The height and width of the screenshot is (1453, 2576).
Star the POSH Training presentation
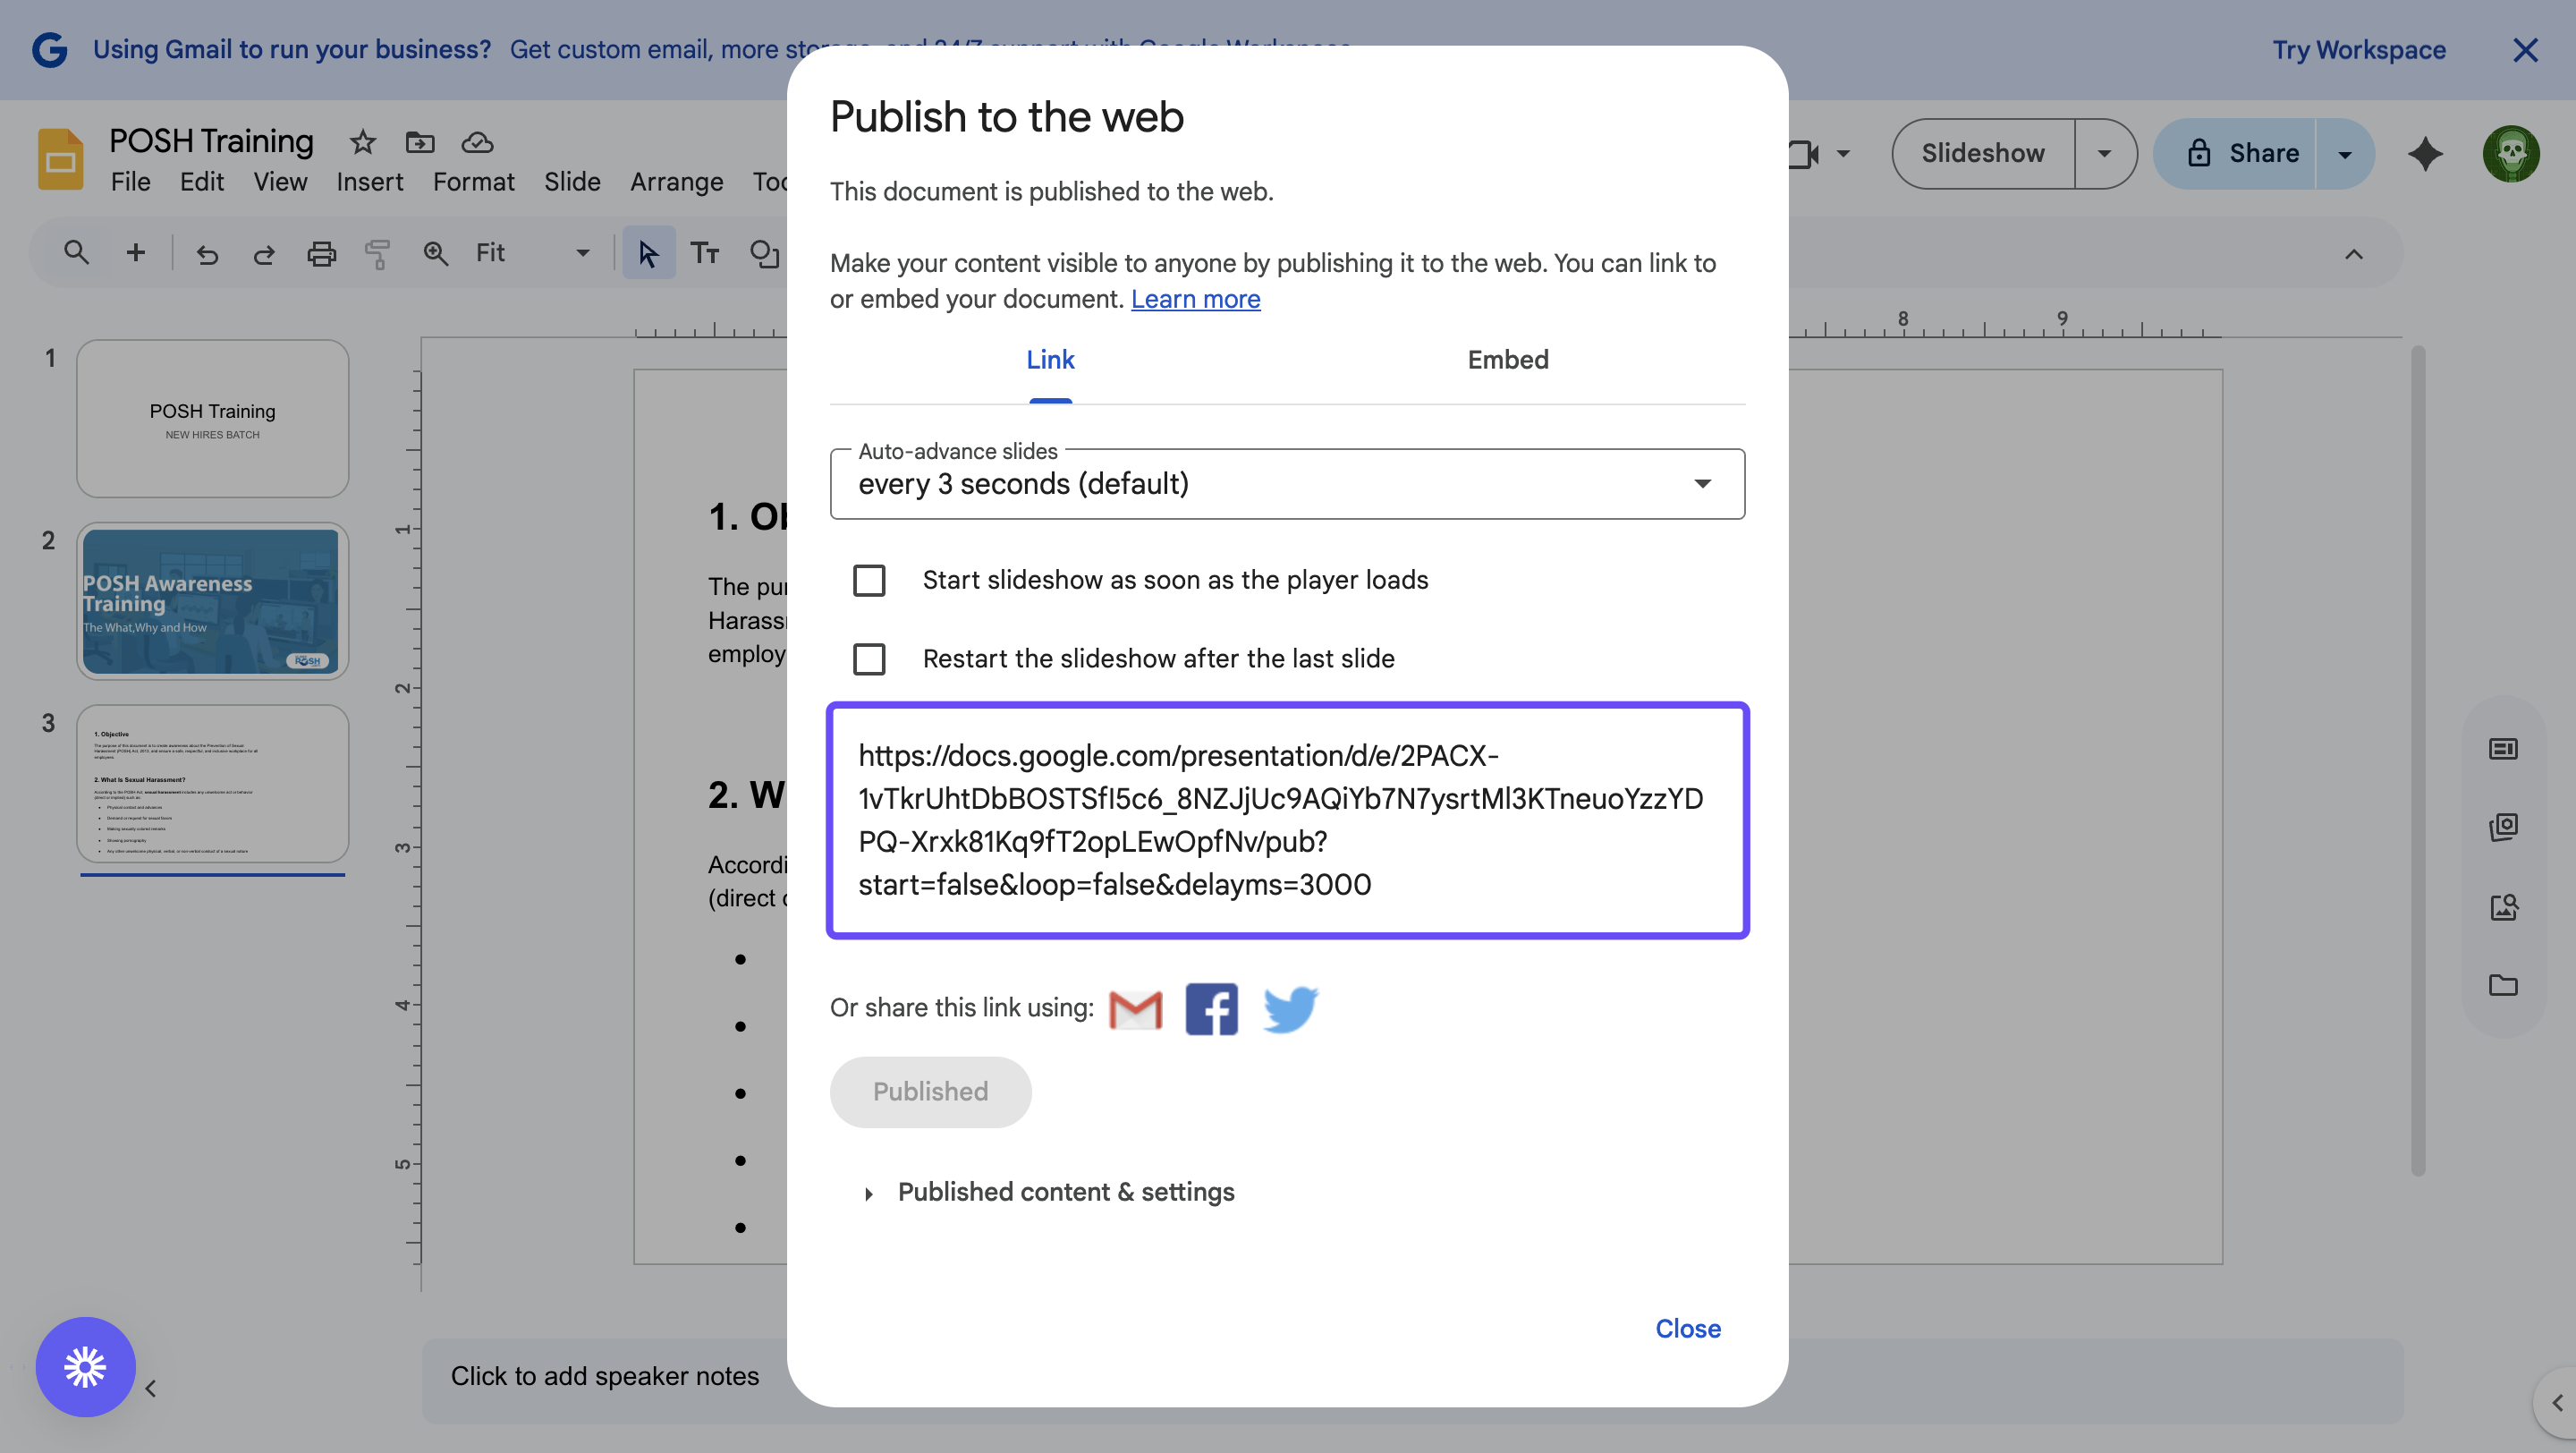(362, 143)
